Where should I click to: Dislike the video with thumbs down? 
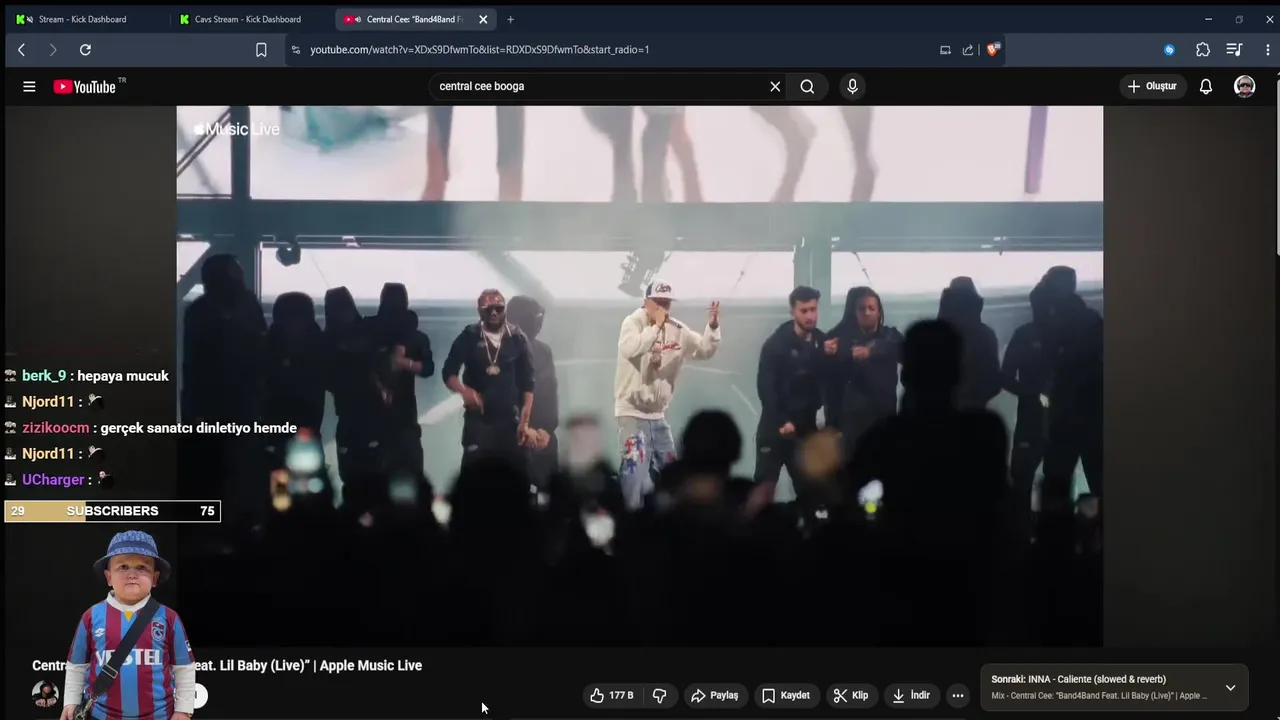point(660,695)
